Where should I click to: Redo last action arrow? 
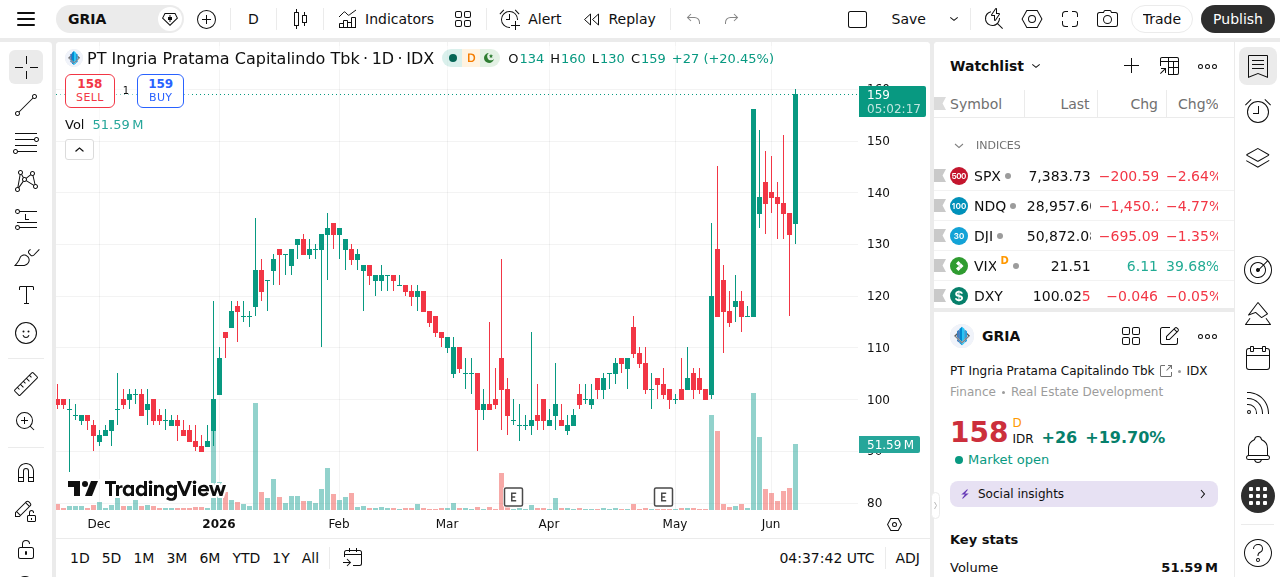[731, 19]
